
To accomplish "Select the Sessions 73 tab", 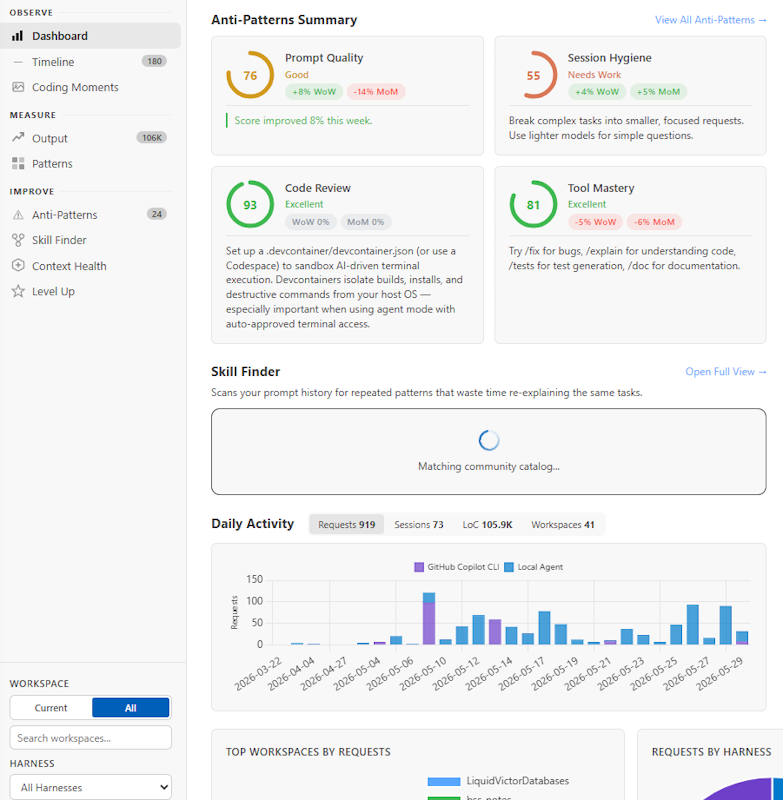I will coord(419,524).
